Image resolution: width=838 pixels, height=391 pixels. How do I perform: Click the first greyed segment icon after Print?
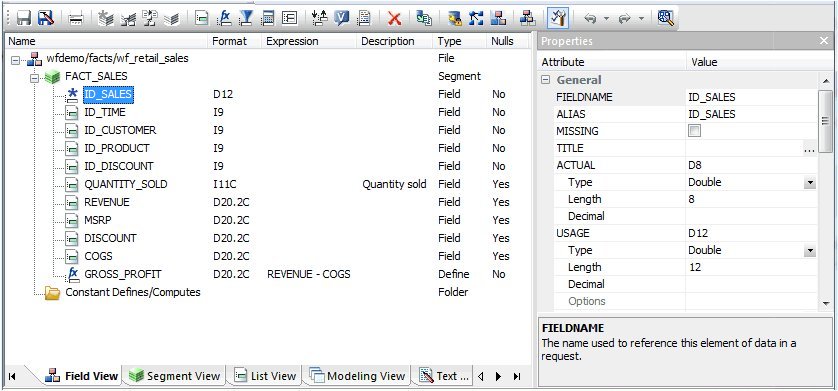[x=106, y=19]
